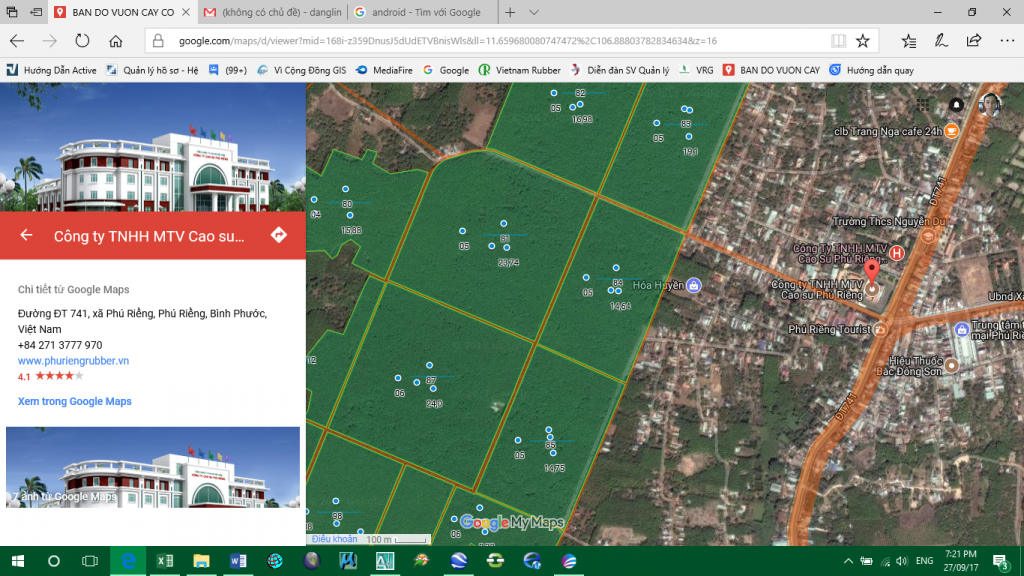The width and height of the screenshot is (1024, 576).
Task: Open Excel from the taskbar
Action: (165, 561)
